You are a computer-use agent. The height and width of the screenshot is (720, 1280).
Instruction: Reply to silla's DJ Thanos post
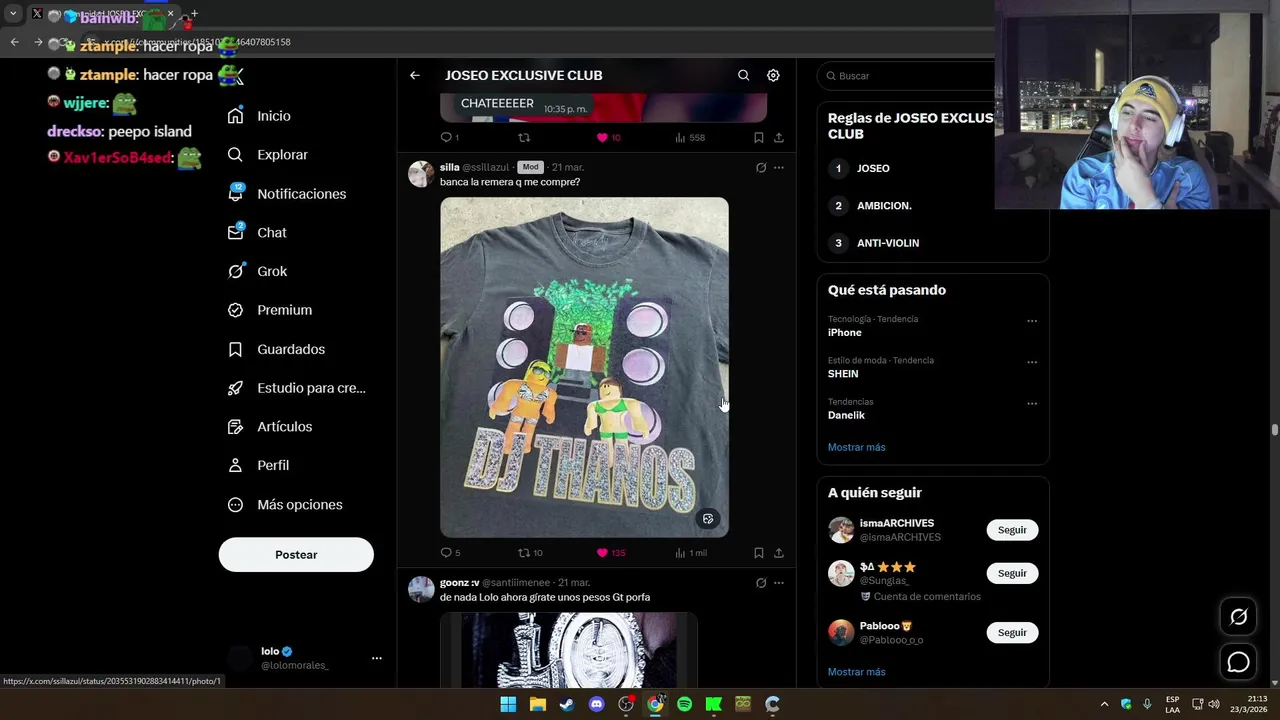[450, 553]
